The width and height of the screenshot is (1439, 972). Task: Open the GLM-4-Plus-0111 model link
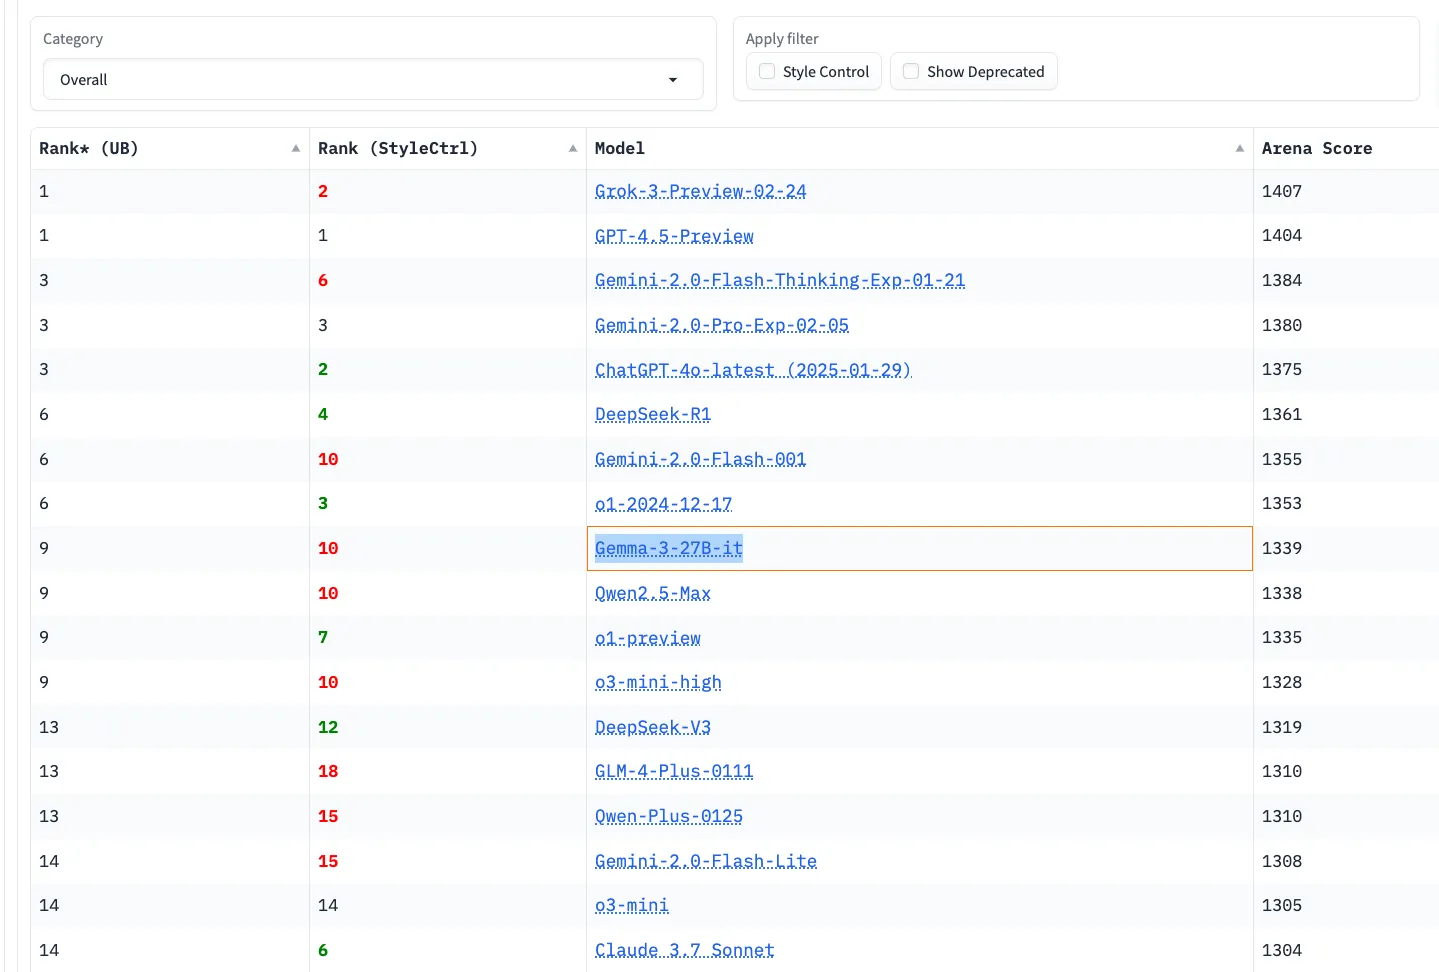pos(674,771)
